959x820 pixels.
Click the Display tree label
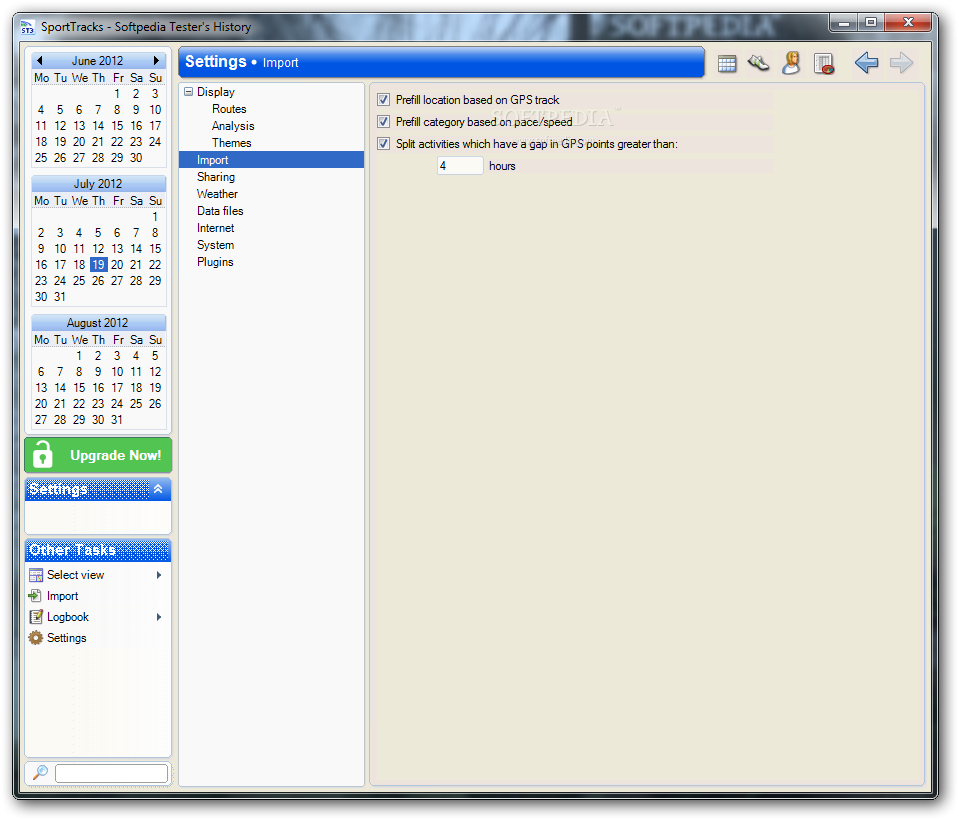coord(216,92)
